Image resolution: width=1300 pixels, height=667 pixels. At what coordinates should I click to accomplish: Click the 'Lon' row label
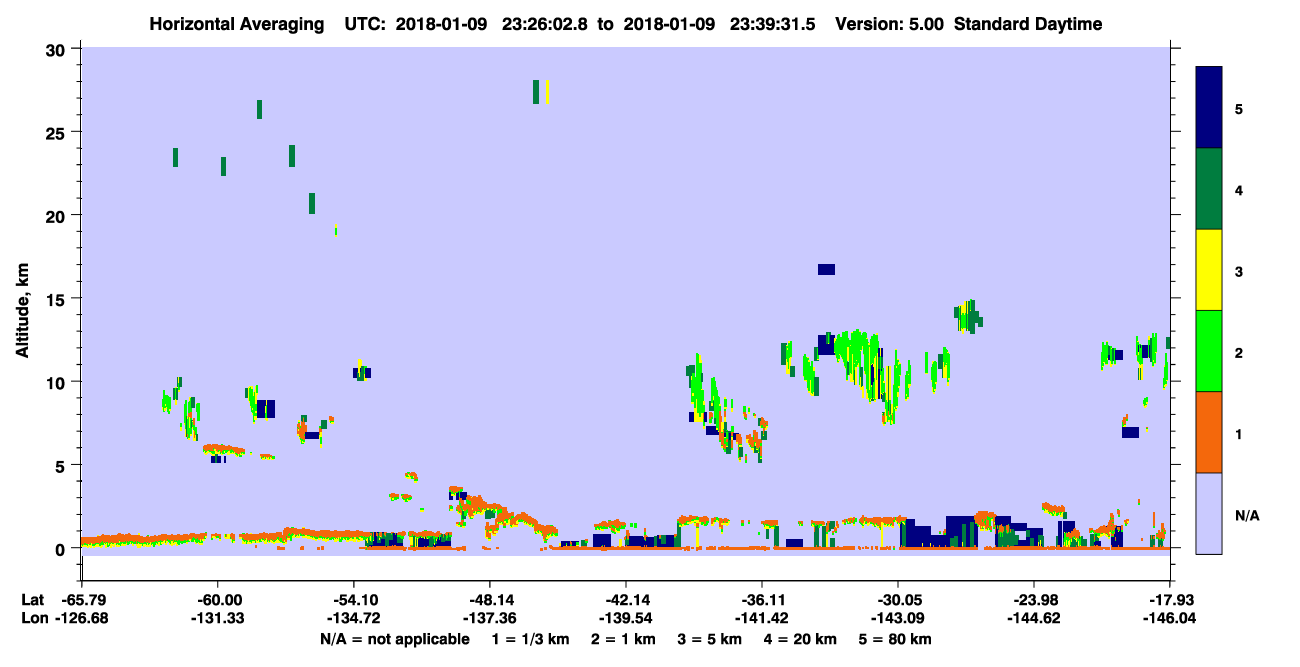pyautogui.click(x=33, y=618)
